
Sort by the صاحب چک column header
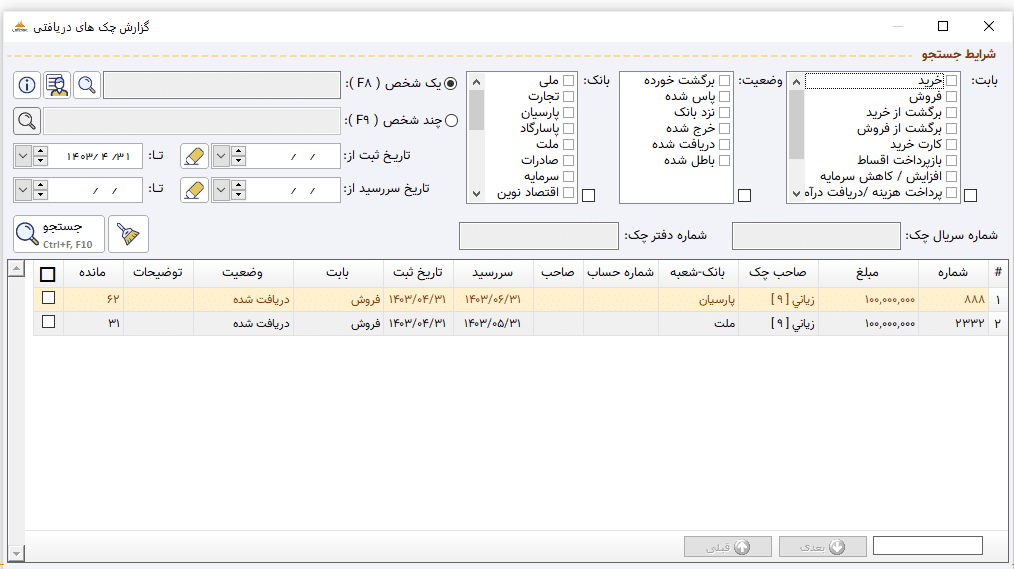(778, 273)
